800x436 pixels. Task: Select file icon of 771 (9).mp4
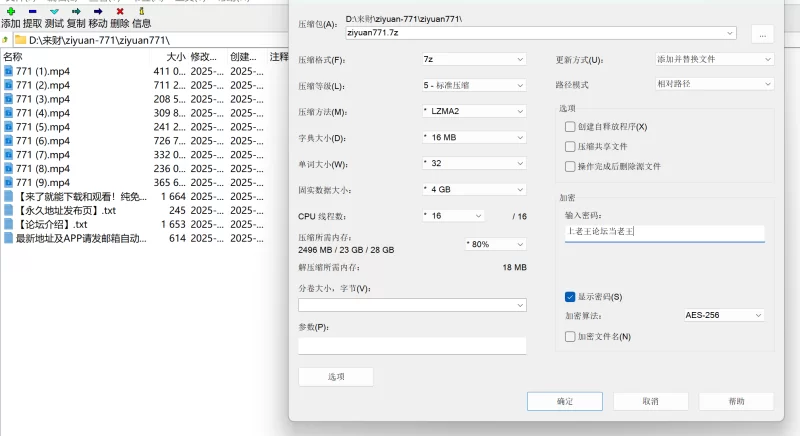click(x=8, y=182)
